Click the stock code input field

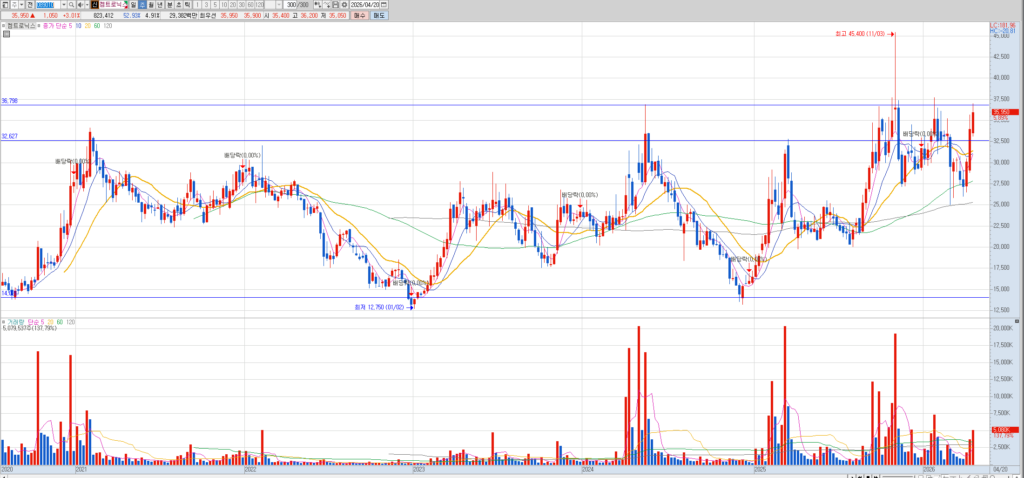coord(48,5)
